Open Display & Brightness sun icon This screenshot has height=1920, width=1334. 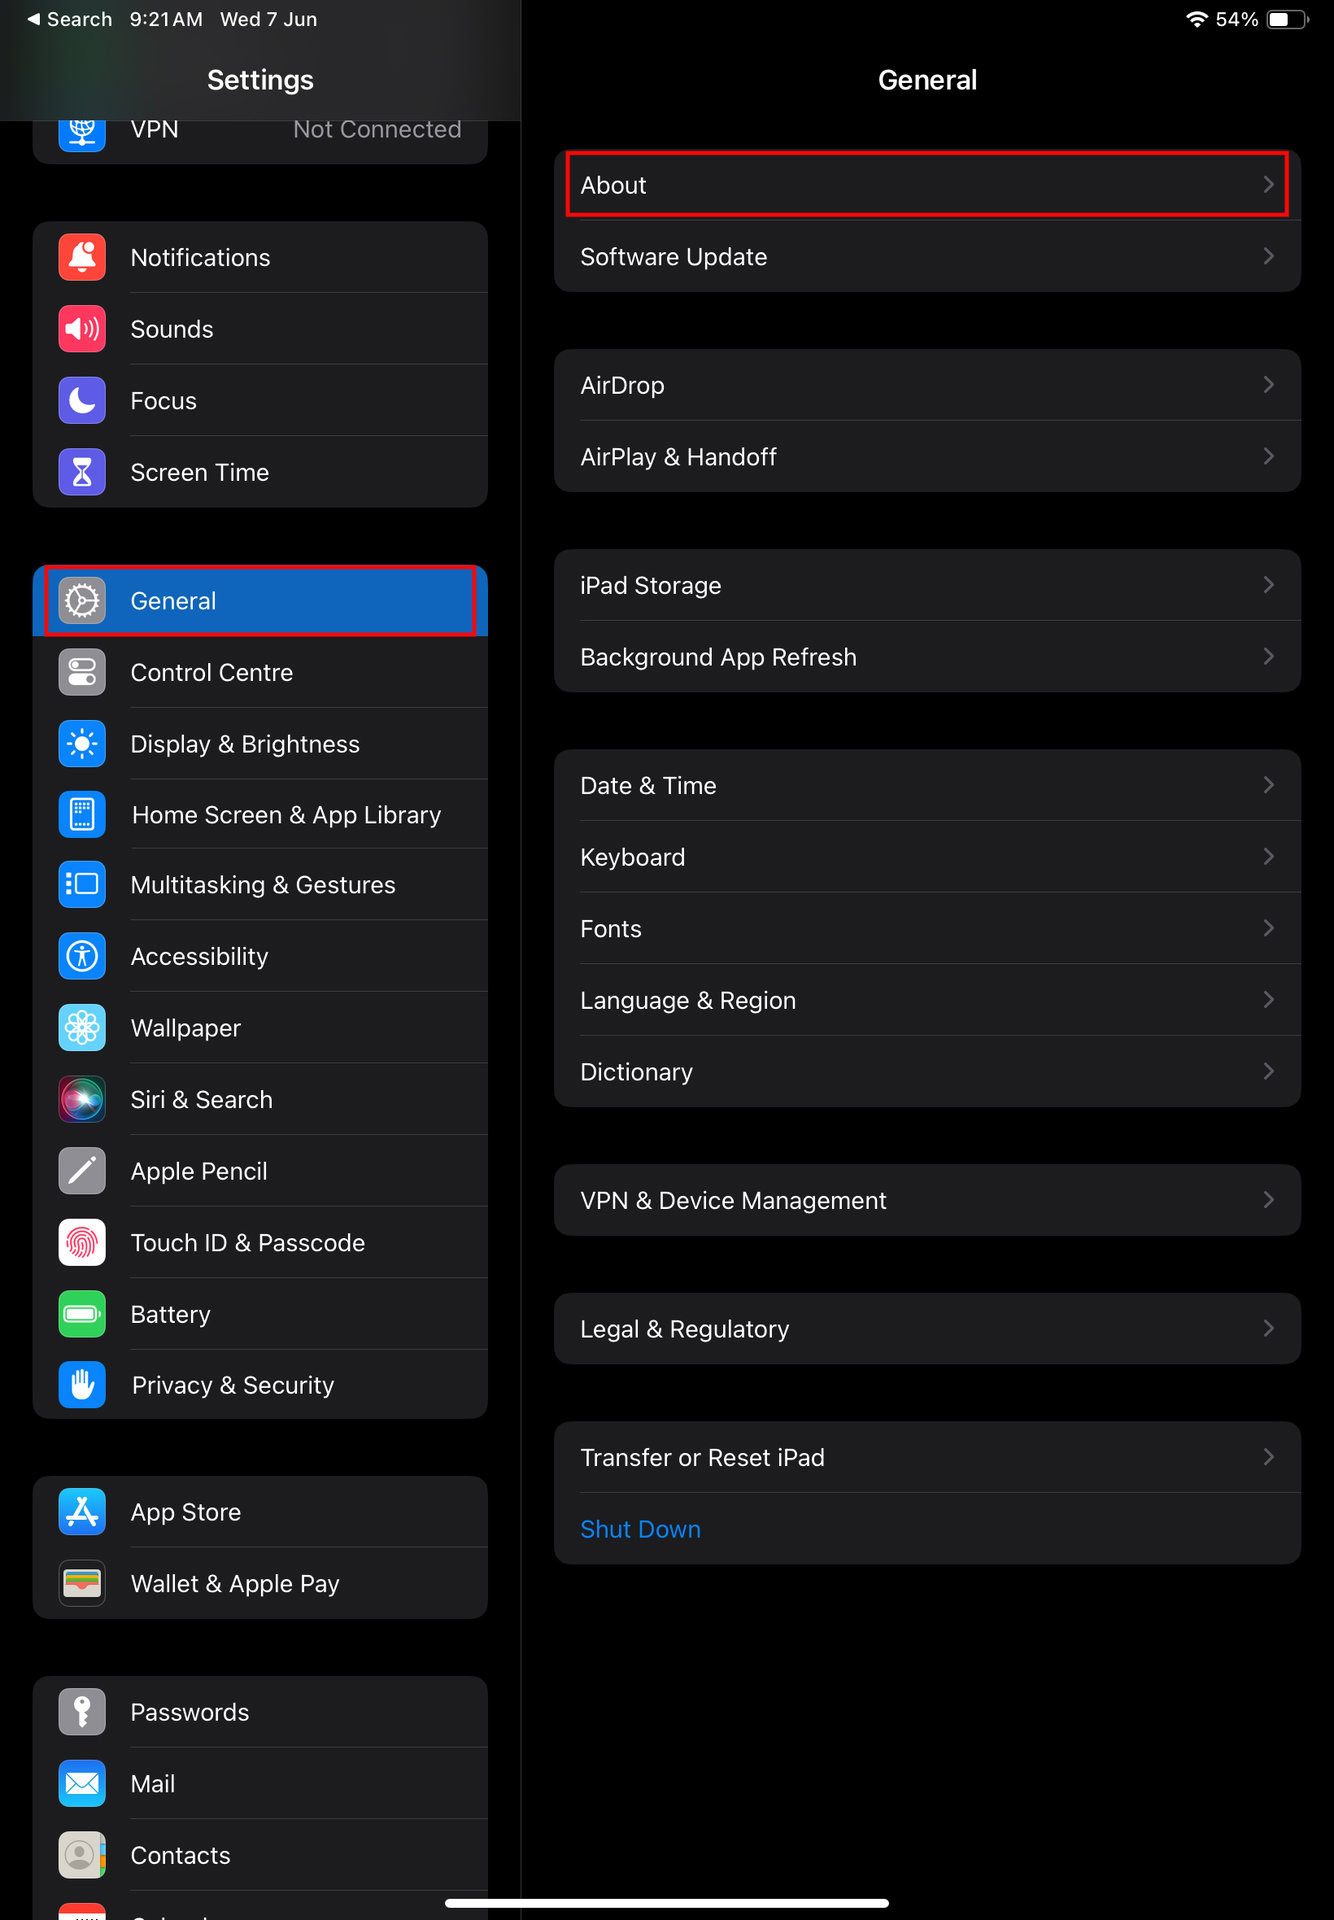[x=82, y=744]
